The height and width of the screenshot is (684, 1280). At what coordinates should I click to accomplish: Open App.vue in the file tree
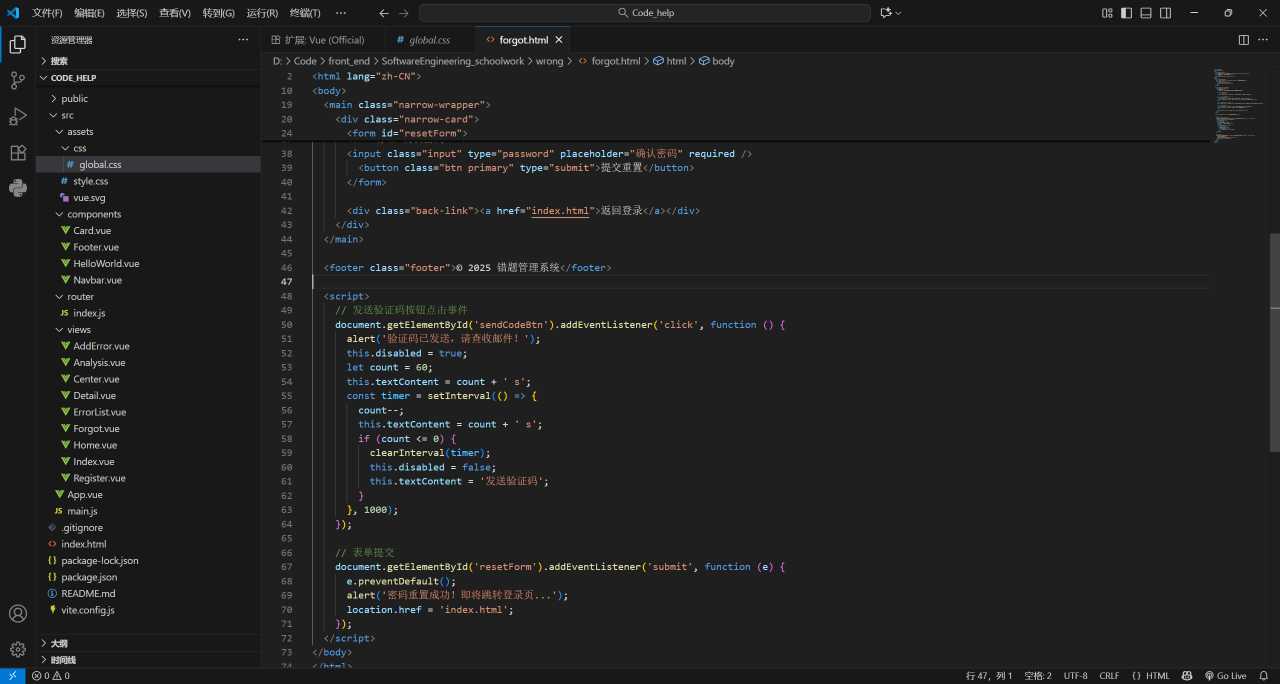coord(148,494)
